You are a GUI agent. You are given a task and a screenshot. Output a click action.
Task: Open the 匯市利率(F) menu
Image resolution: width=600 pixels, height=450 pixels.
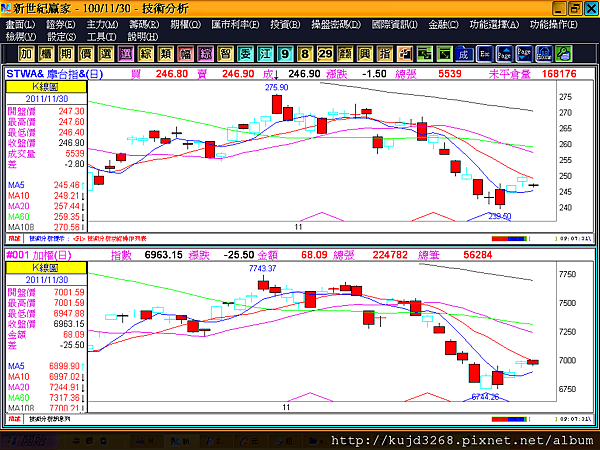(235, 24)
